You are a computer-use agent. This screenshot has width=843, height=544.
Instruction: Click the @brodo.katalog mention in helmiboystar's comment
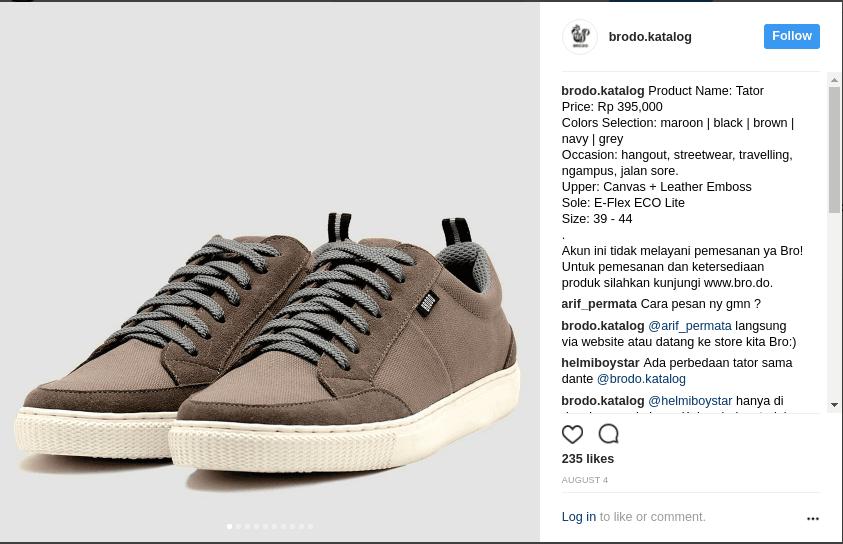(641, 379)
